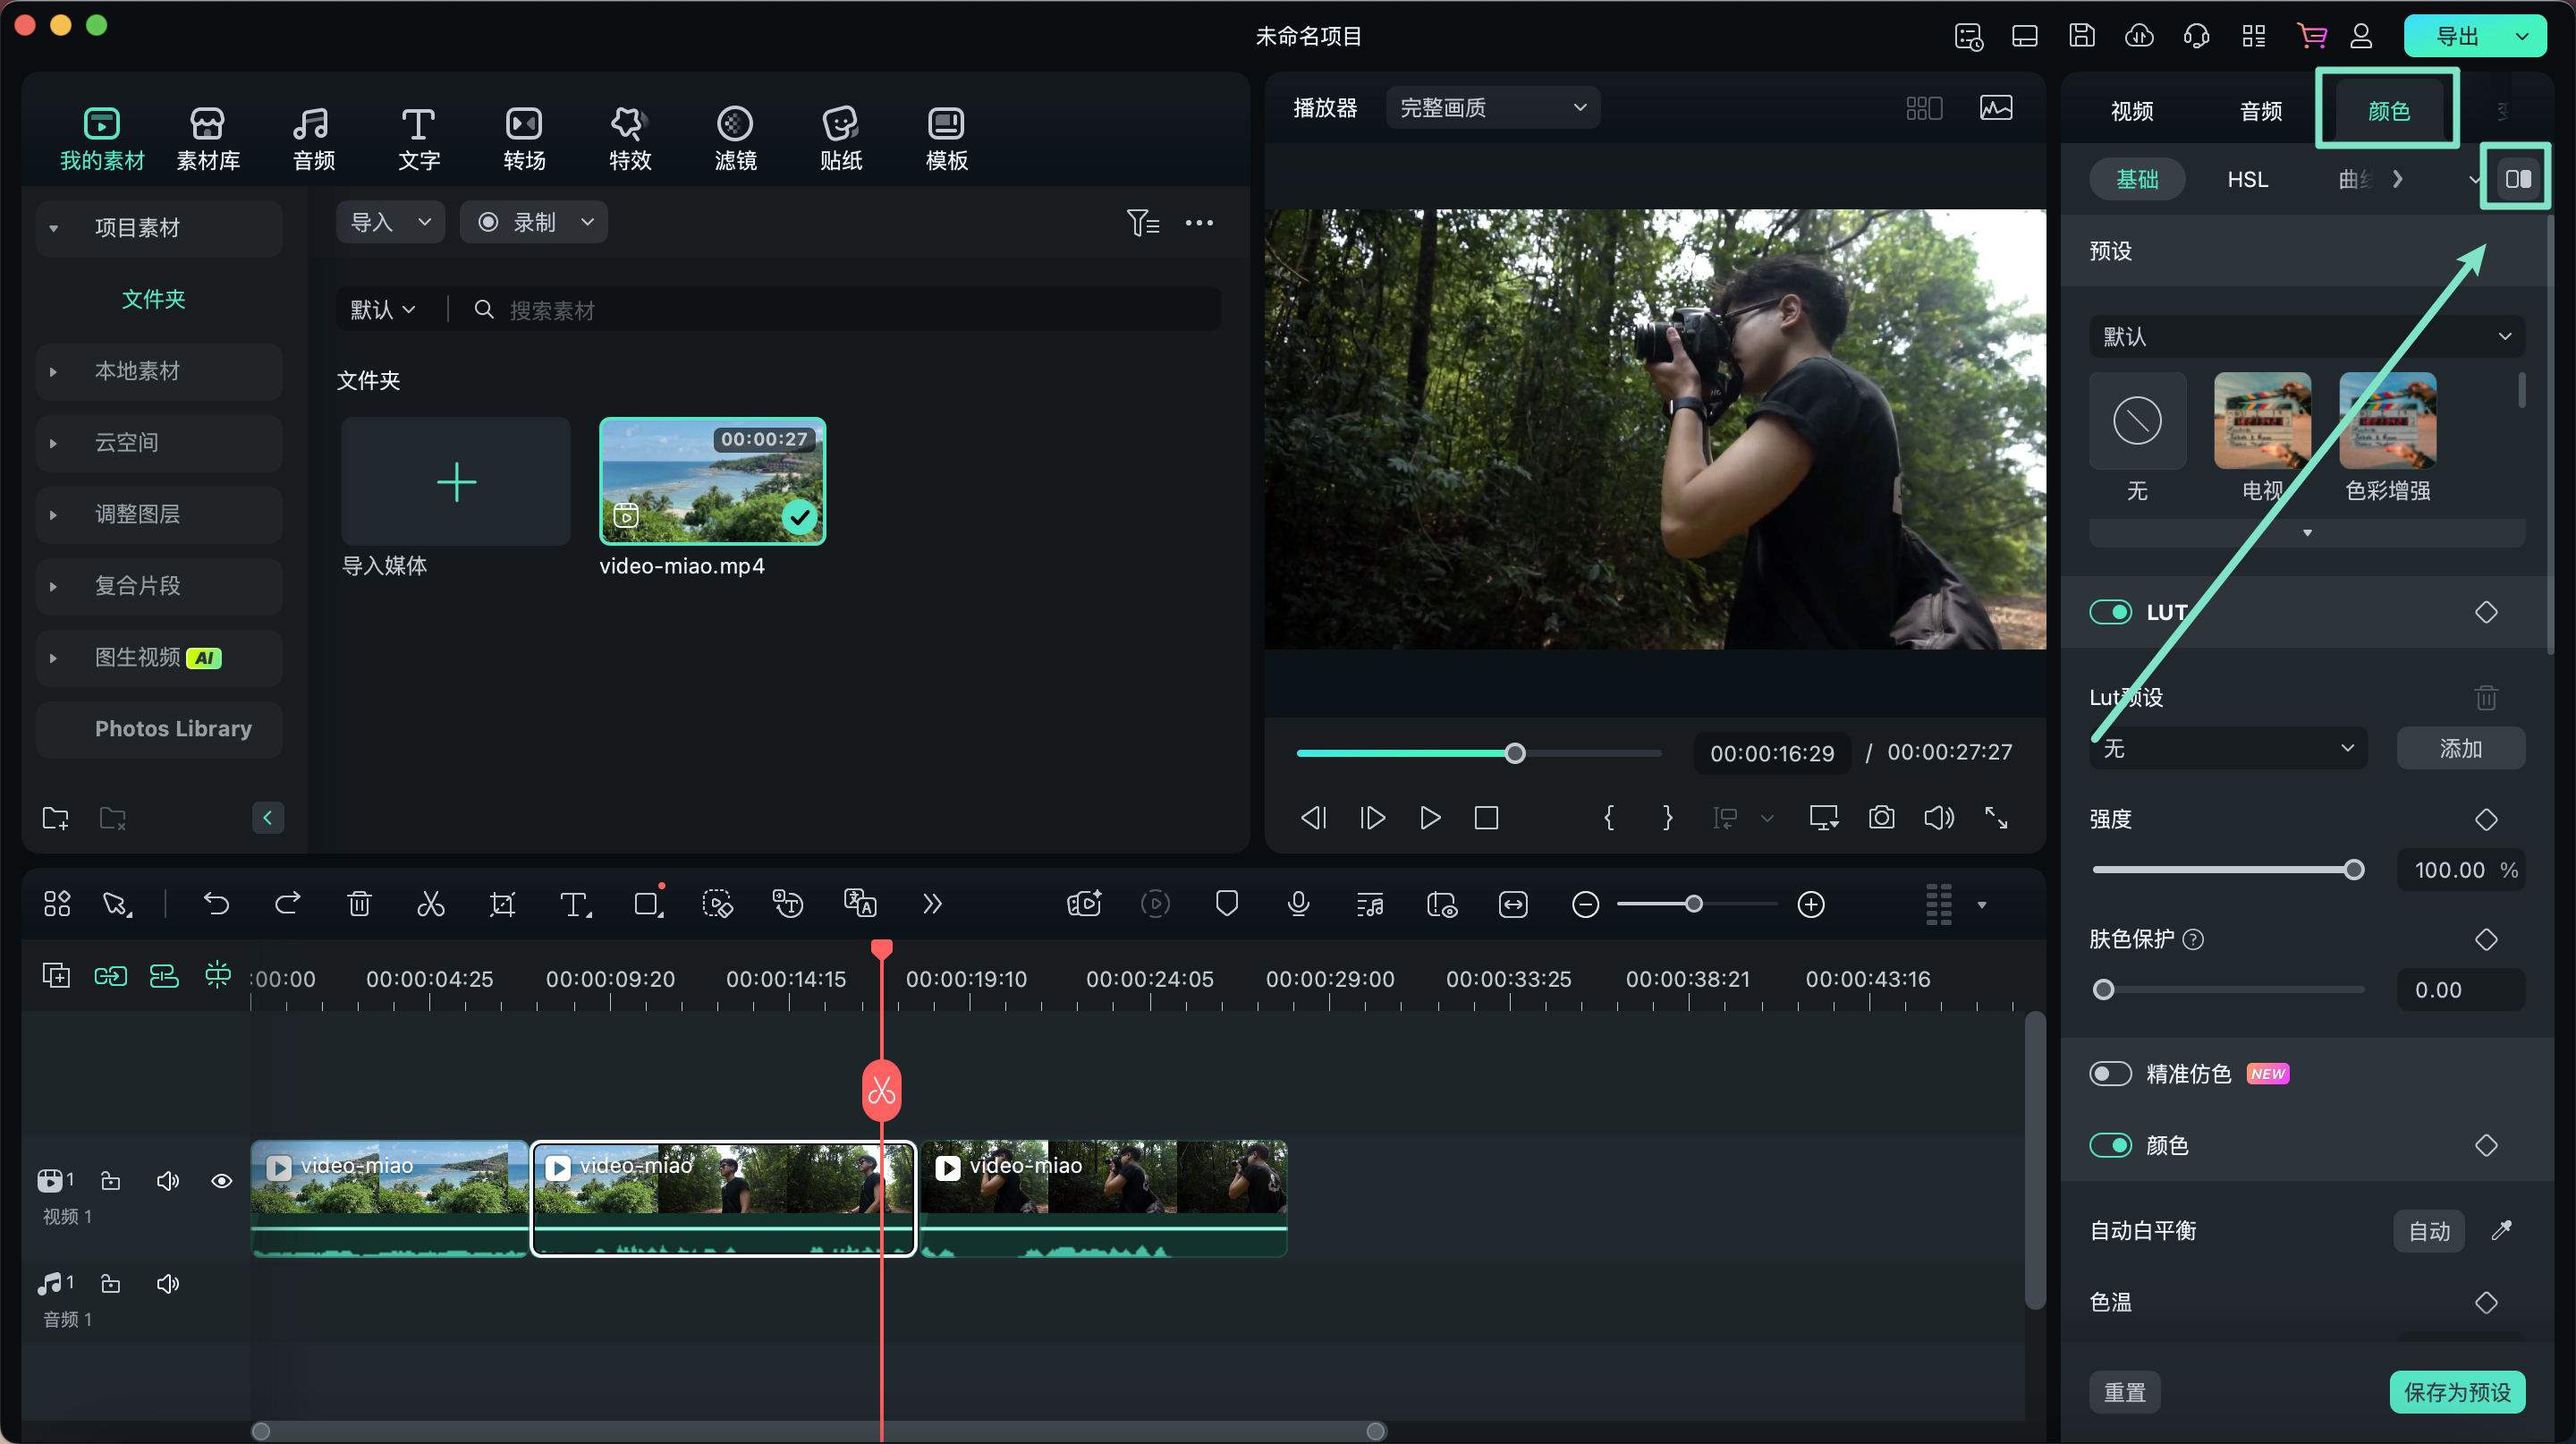
Task: Record voiceover with the microphone icon
Action: 1298,904
